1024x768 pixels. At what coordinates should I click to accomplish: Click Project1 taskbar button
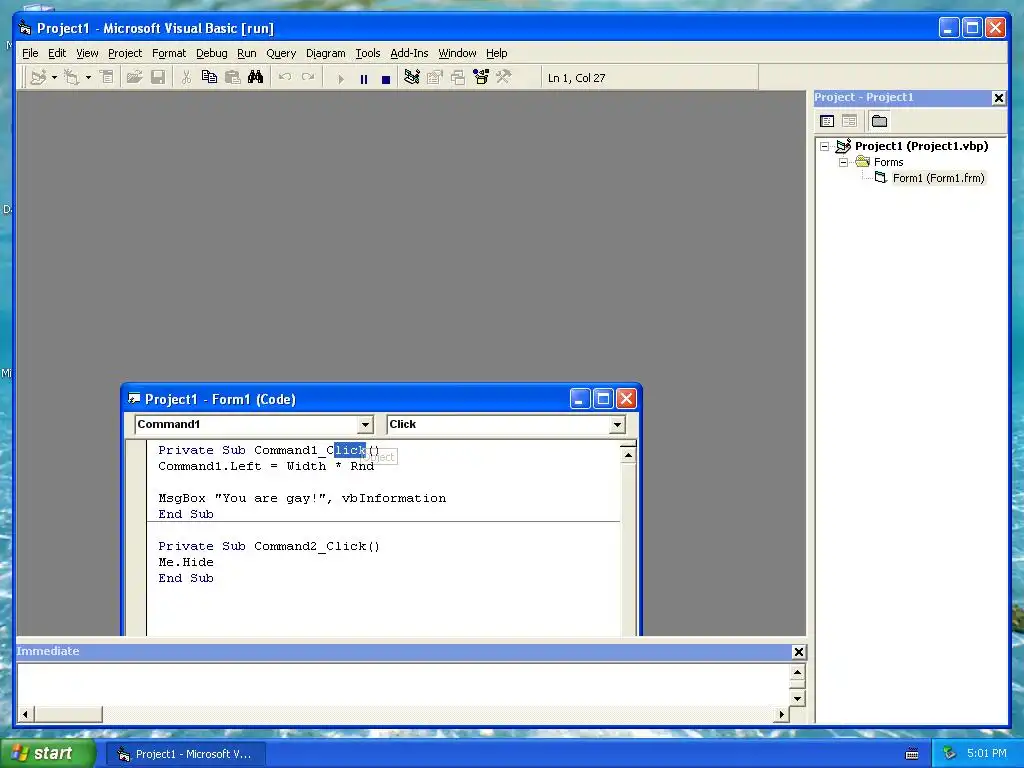(186, 754)
